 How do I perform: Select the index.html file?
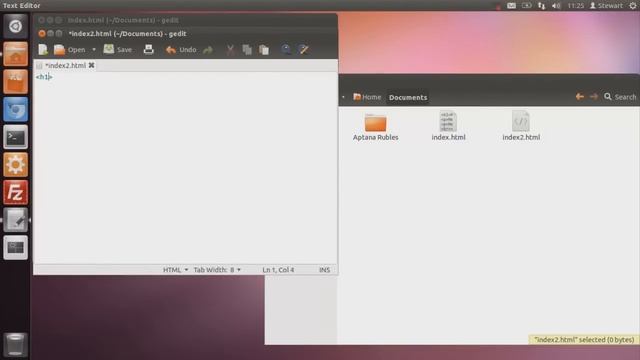point(448,126)
